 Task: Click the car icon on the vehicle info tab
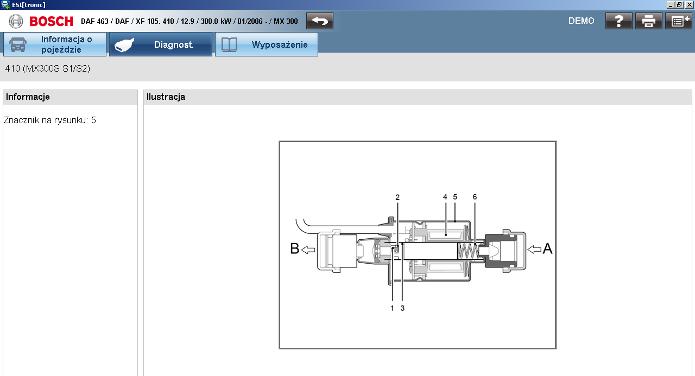coord(18,45)
